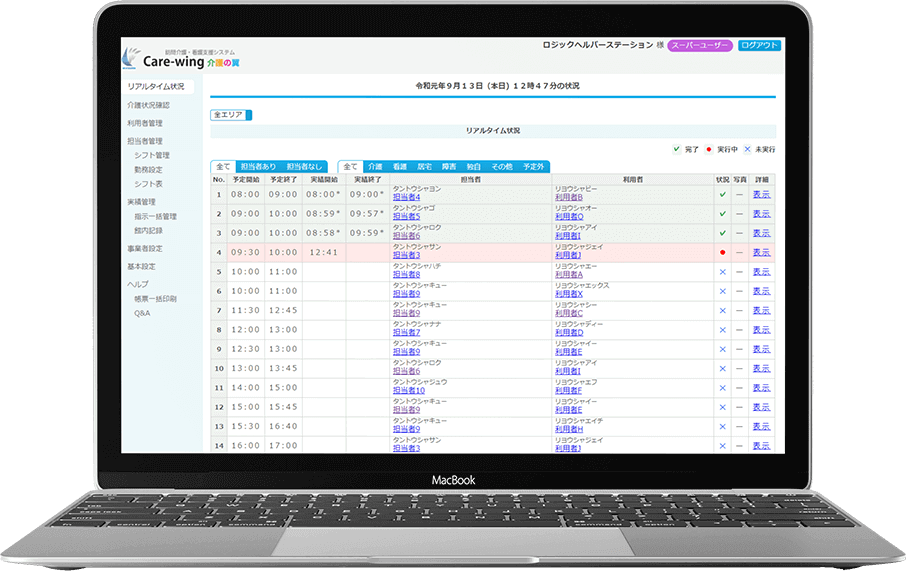Open the 全エリア area dropdown
Screen dimensions: 906x571
232,115
